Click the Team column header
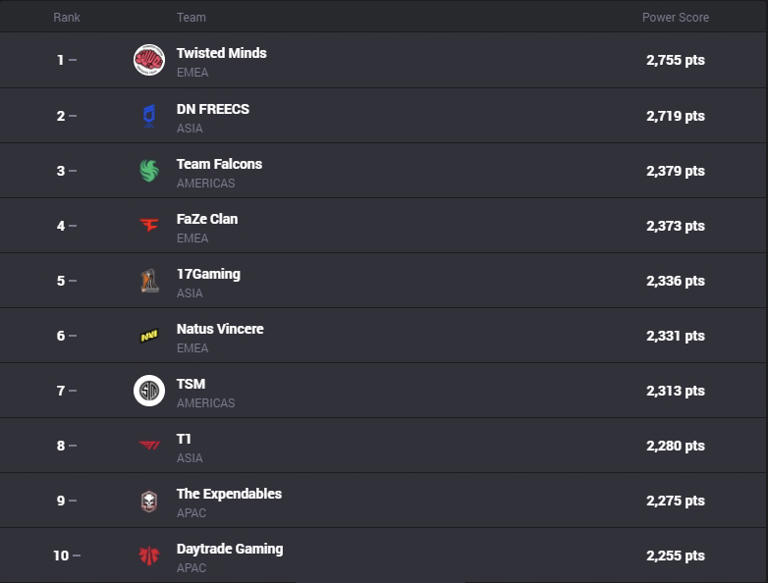Viewport: 768px width, 583px height. click(x=191, y=17)
